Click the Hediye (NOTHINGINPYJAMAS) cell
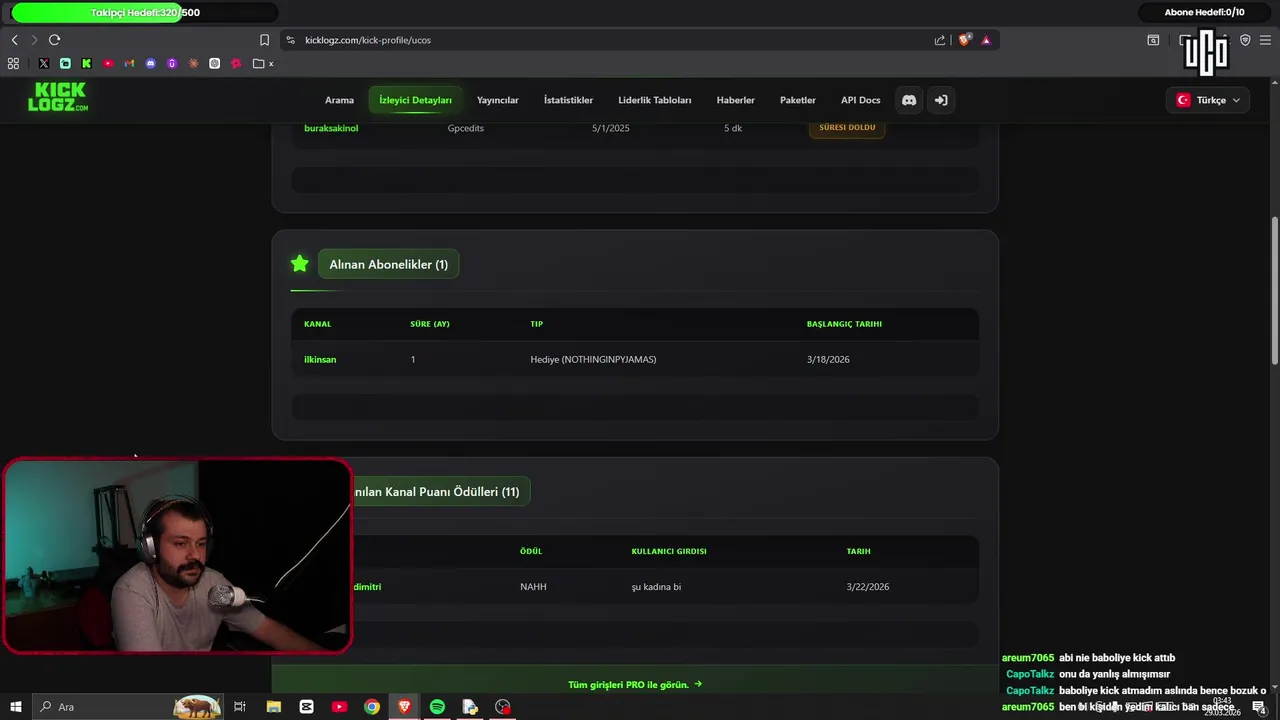Viewport: 1280px width, 720px height. point(593,359)
